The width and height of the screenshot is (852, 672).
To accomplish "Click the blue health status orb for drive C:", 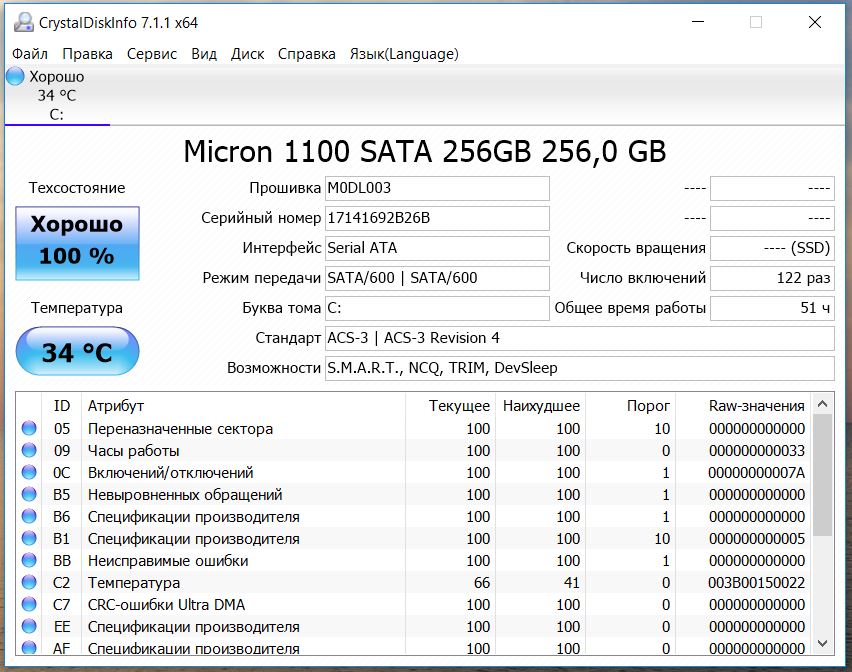I will pos(15,76).
